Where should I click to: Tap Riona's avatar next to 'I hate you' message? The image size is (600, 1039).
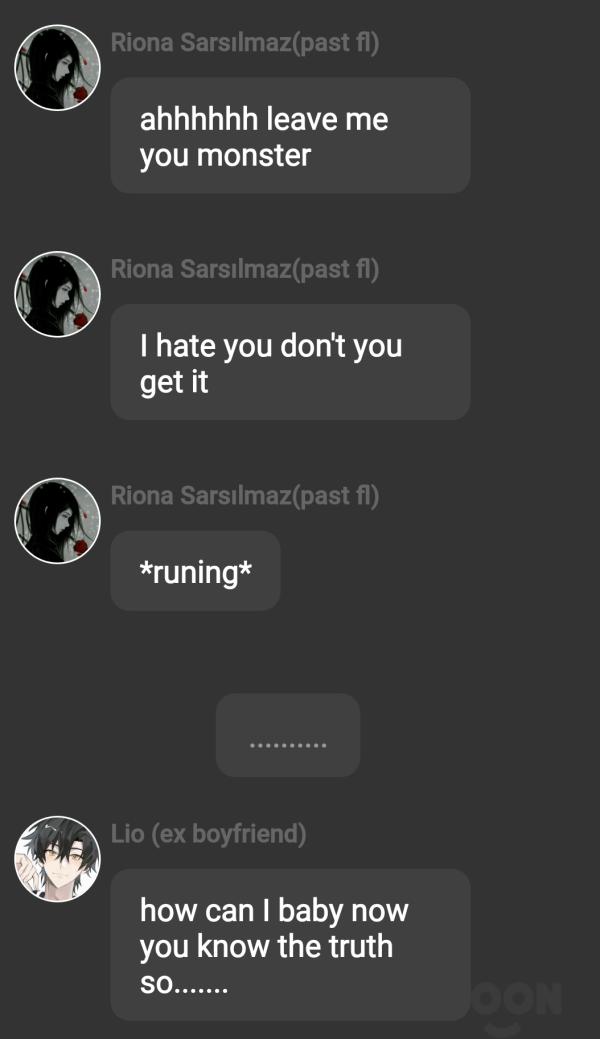[57, 294]
